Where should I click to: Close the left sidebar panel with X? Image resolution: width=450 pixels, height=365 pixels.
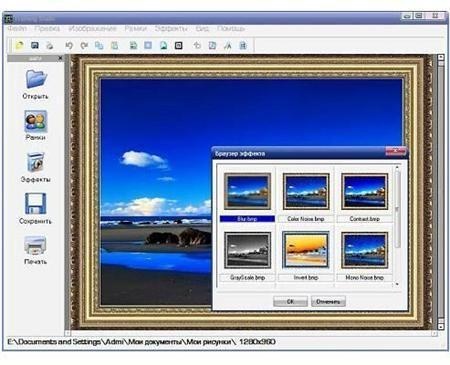60,58
